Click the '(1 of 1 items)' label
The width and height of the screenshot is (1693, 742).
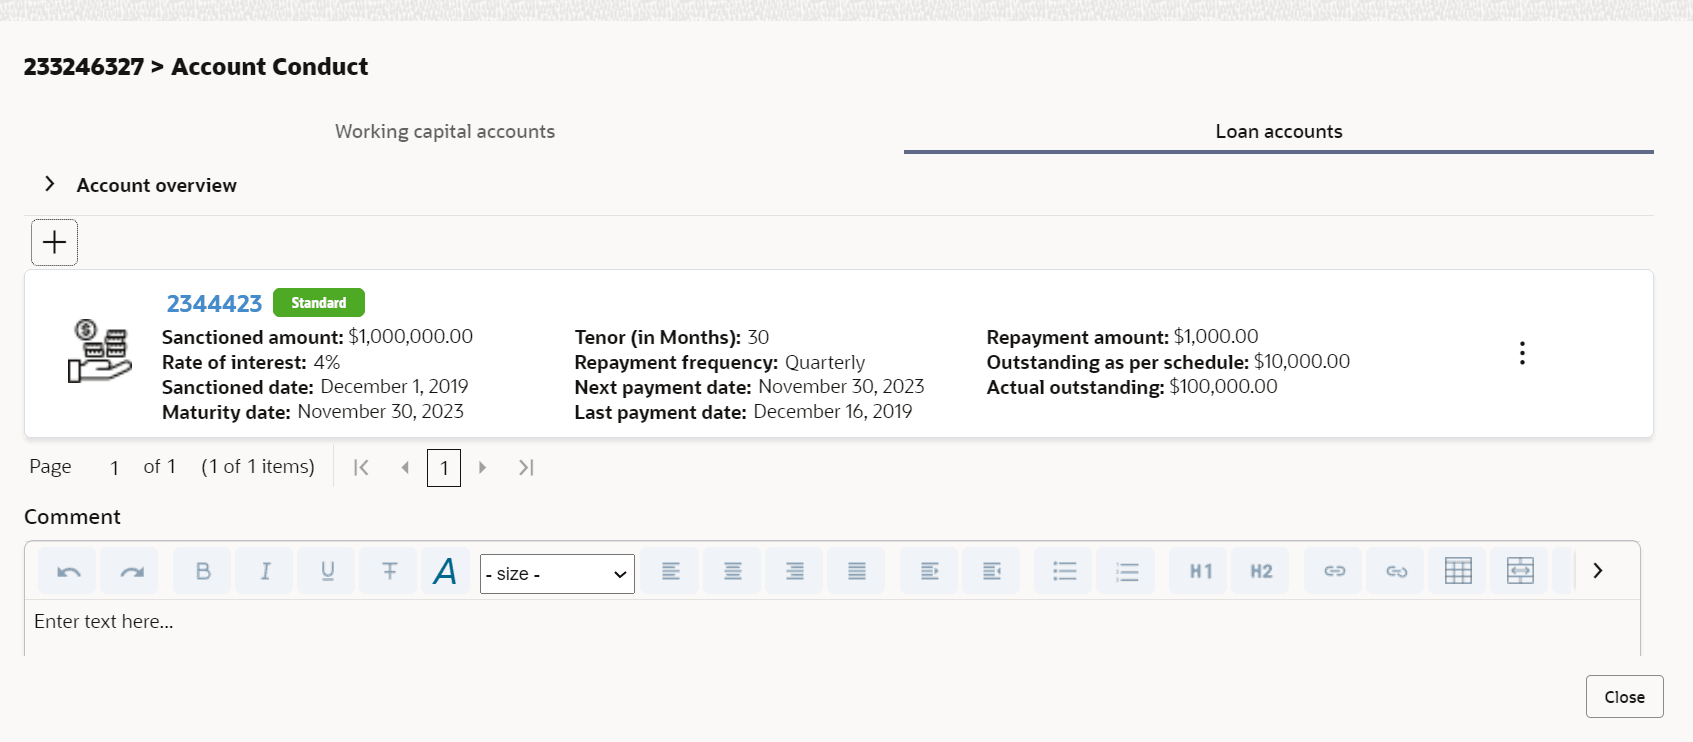coord(258,467)
